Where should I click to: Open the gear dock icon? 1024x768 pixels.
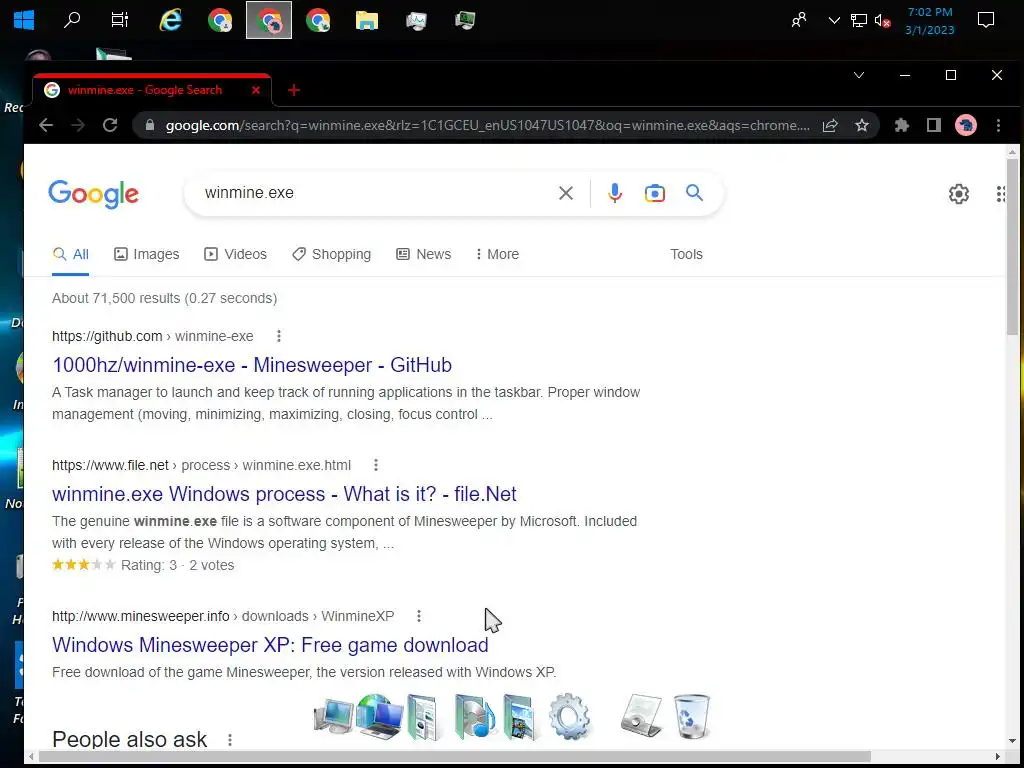(x=569, y=716)
